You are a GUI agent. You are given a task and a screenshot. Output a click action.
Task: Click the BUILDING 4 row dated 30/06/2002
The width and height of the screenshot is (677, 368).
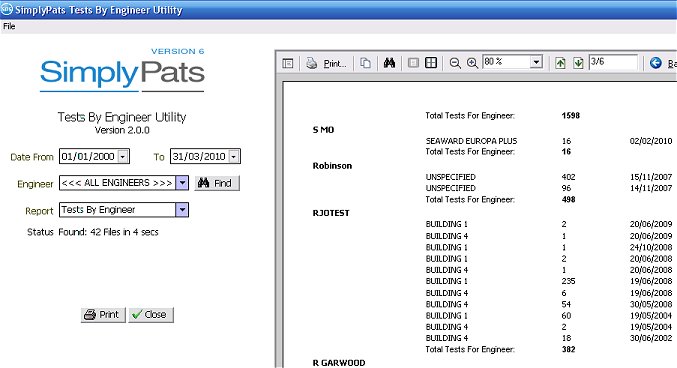[x=548, y=338]
